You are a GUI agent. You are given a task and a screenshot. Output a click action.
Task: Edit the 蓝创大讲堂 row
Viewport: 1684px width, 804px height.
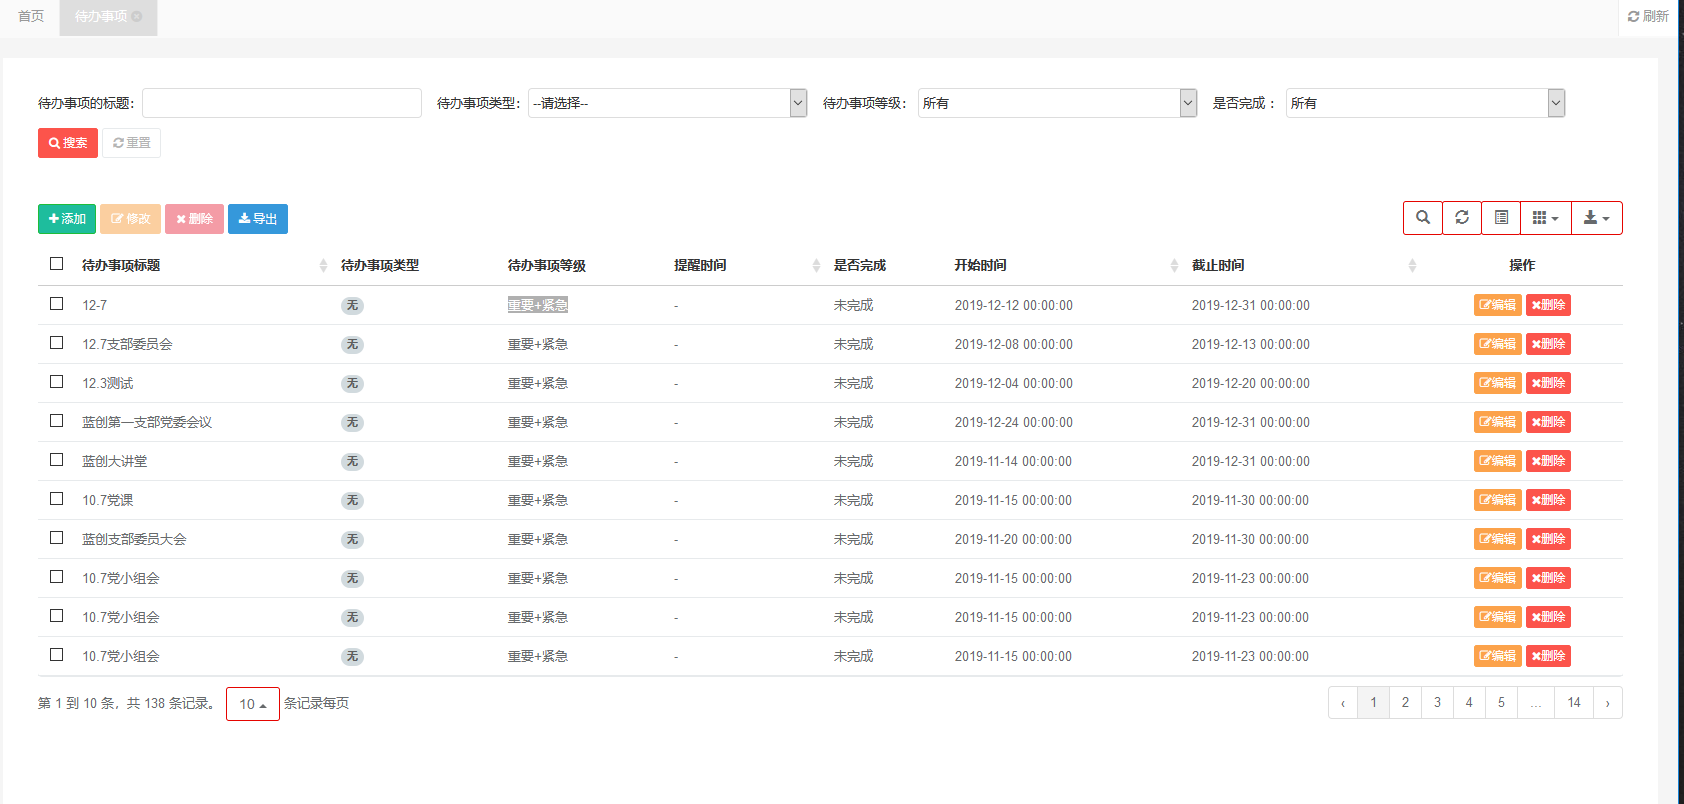(x=1497, y=461)
